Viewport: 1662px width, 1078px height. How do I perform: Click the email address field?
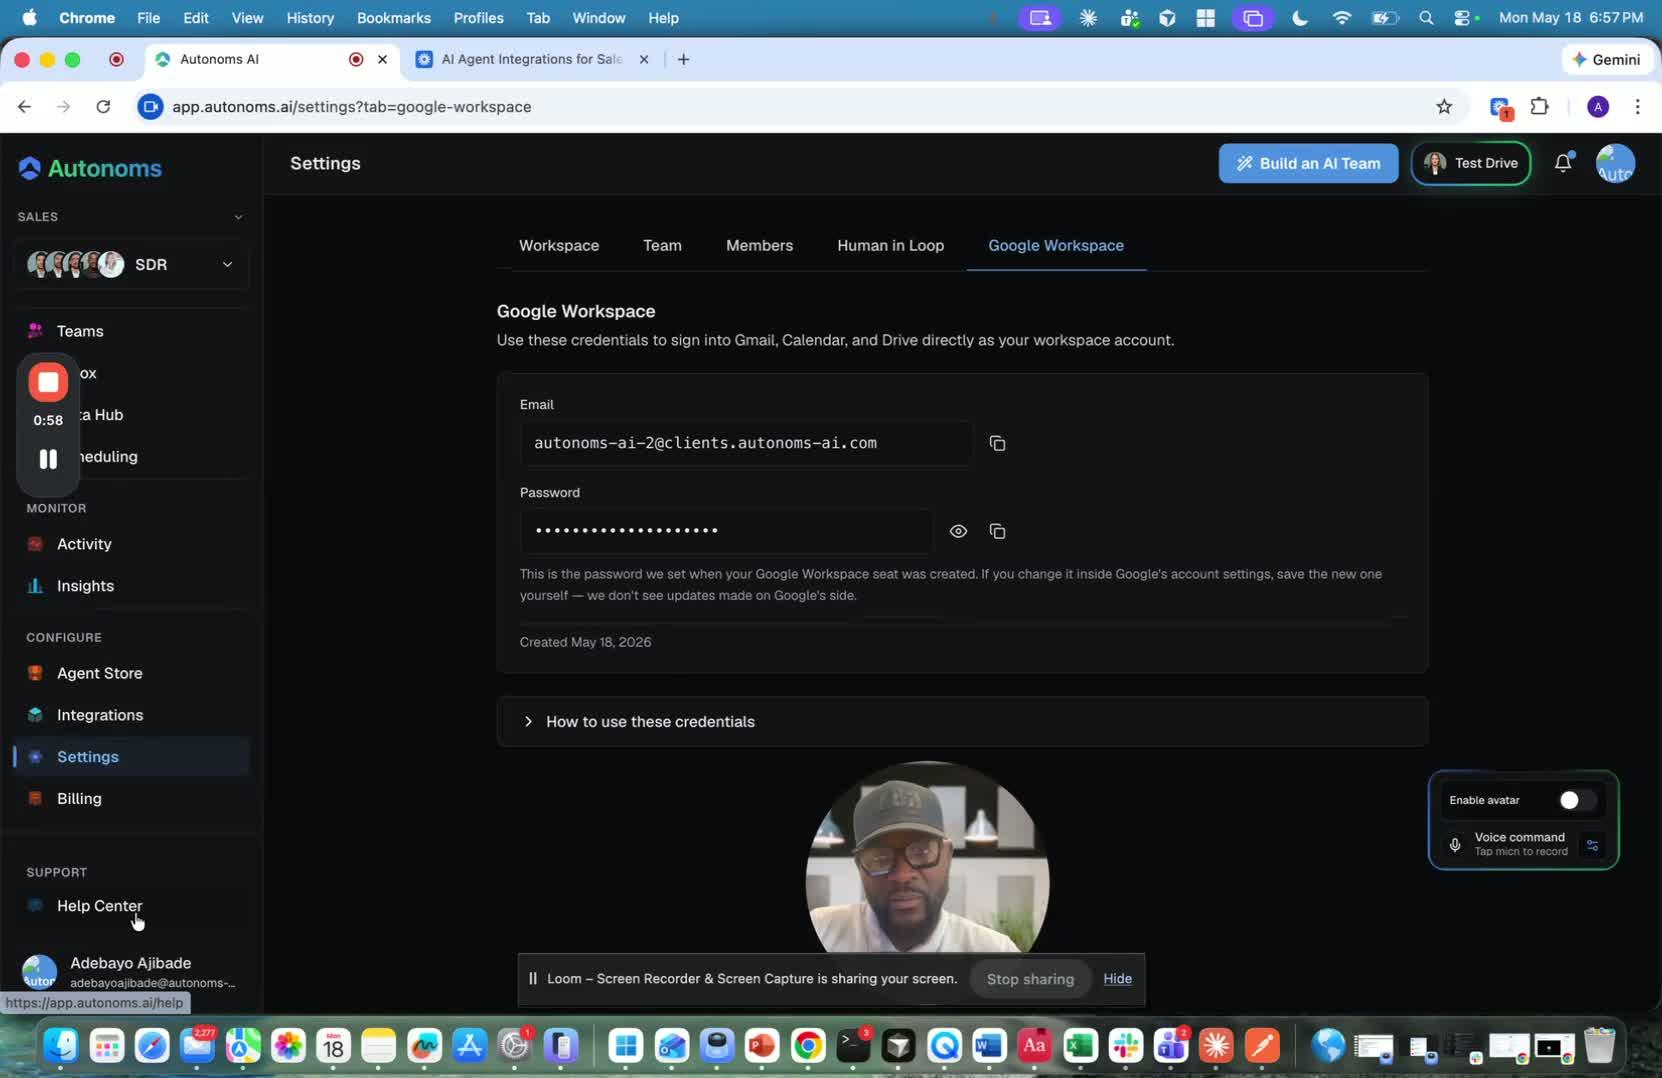[746, 443]
